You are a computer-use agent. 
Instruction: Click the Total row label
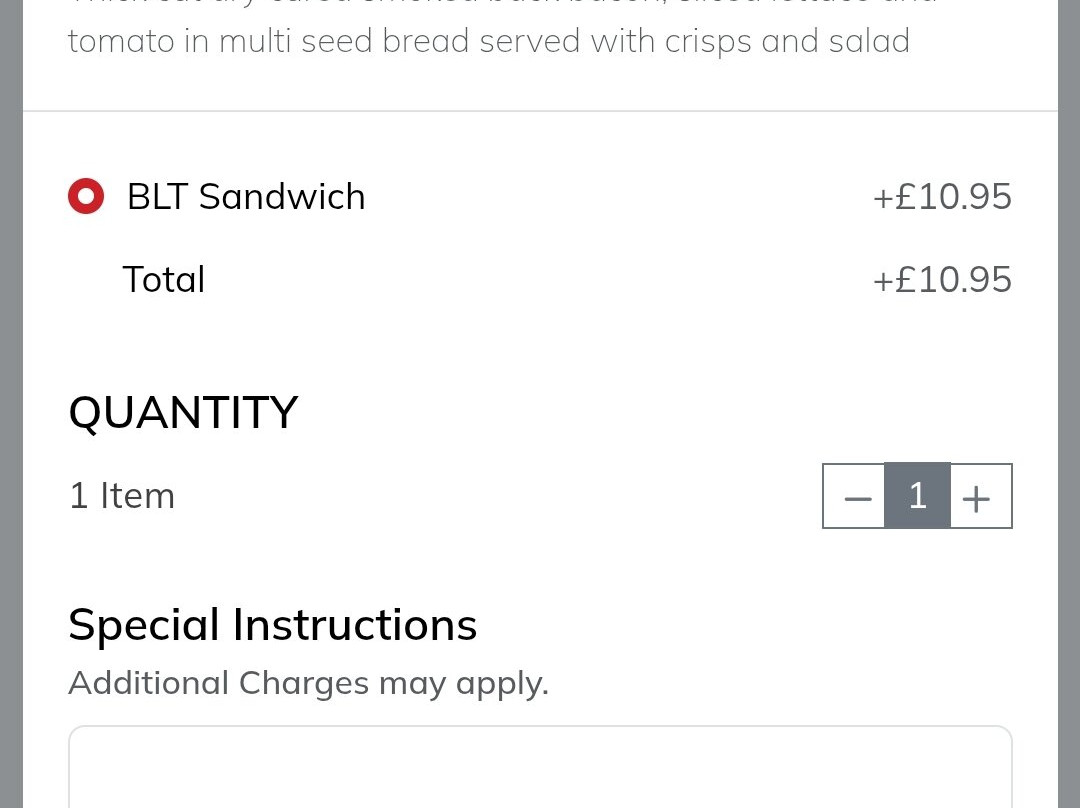[164, 279]
